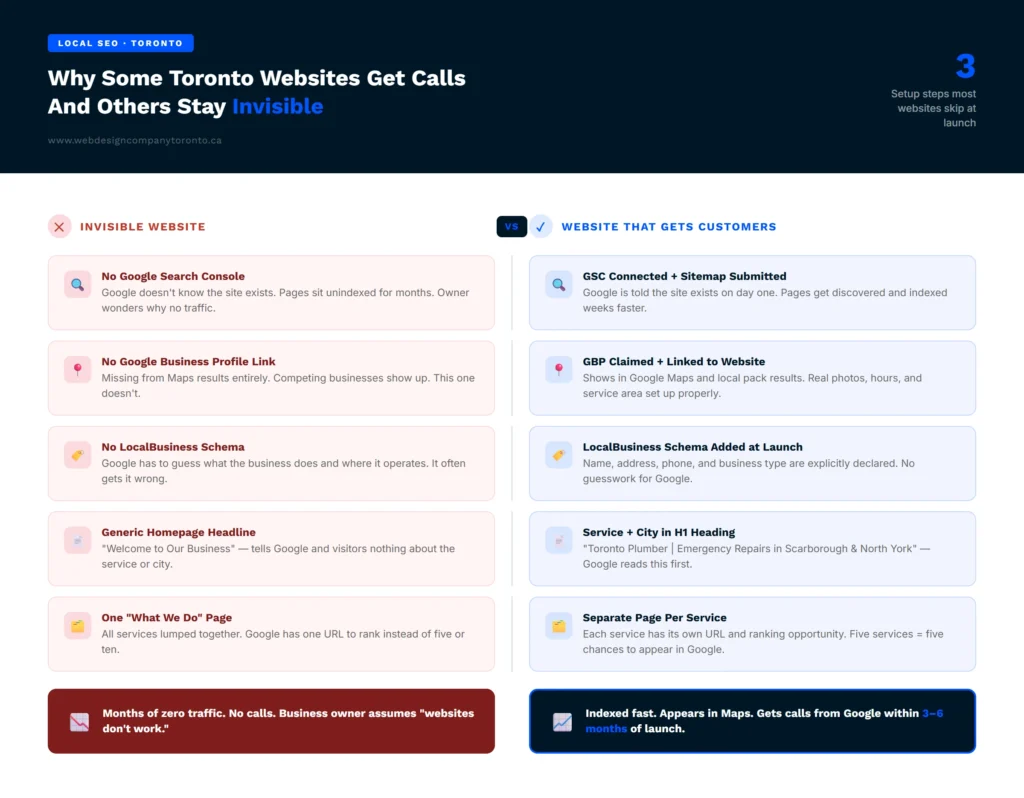Click the "No Google Search Console" title
Image resolution: width=1024 pixels, height=798 pixels.
[173, 276]
